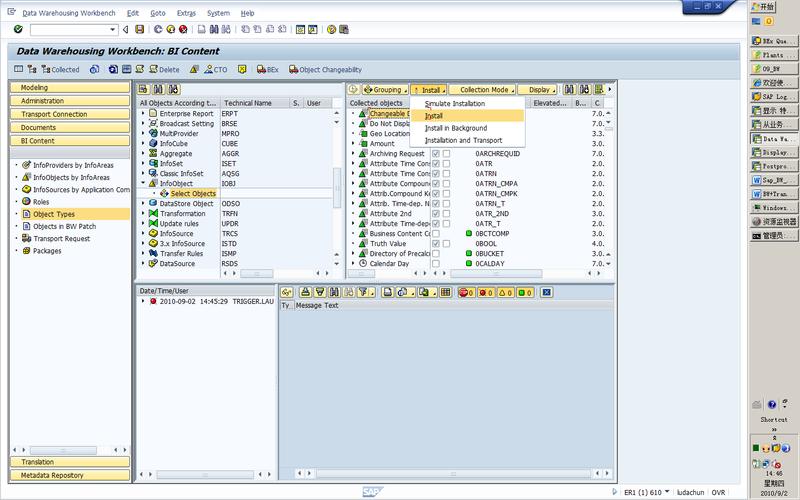This screenshot has width=800, height=500.
Task: Click the Find binoculars icon in standard toolbar
Action: [214, 30]
